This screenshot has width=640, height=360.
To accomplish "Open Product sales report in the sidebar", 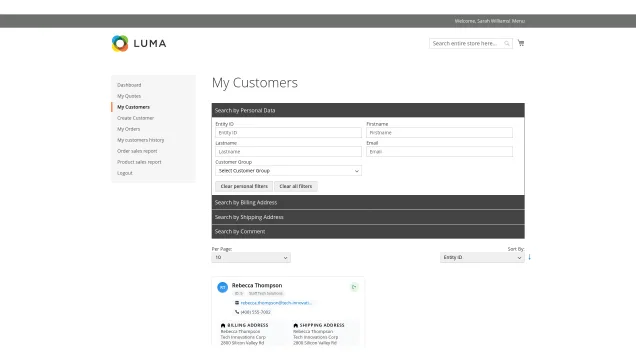I will point(139,162).
